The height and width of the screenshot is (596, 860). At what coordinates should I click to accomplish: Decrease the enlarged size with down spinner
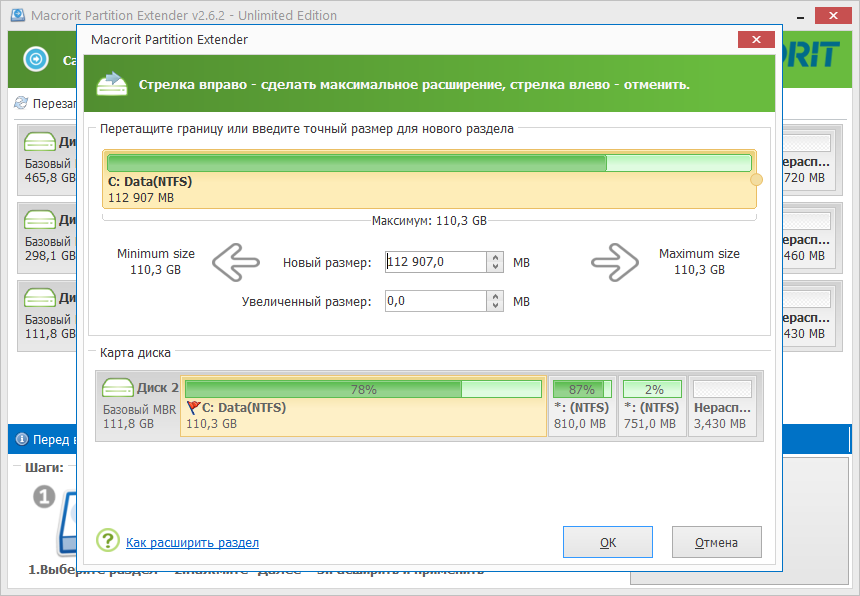click(495, 306)
